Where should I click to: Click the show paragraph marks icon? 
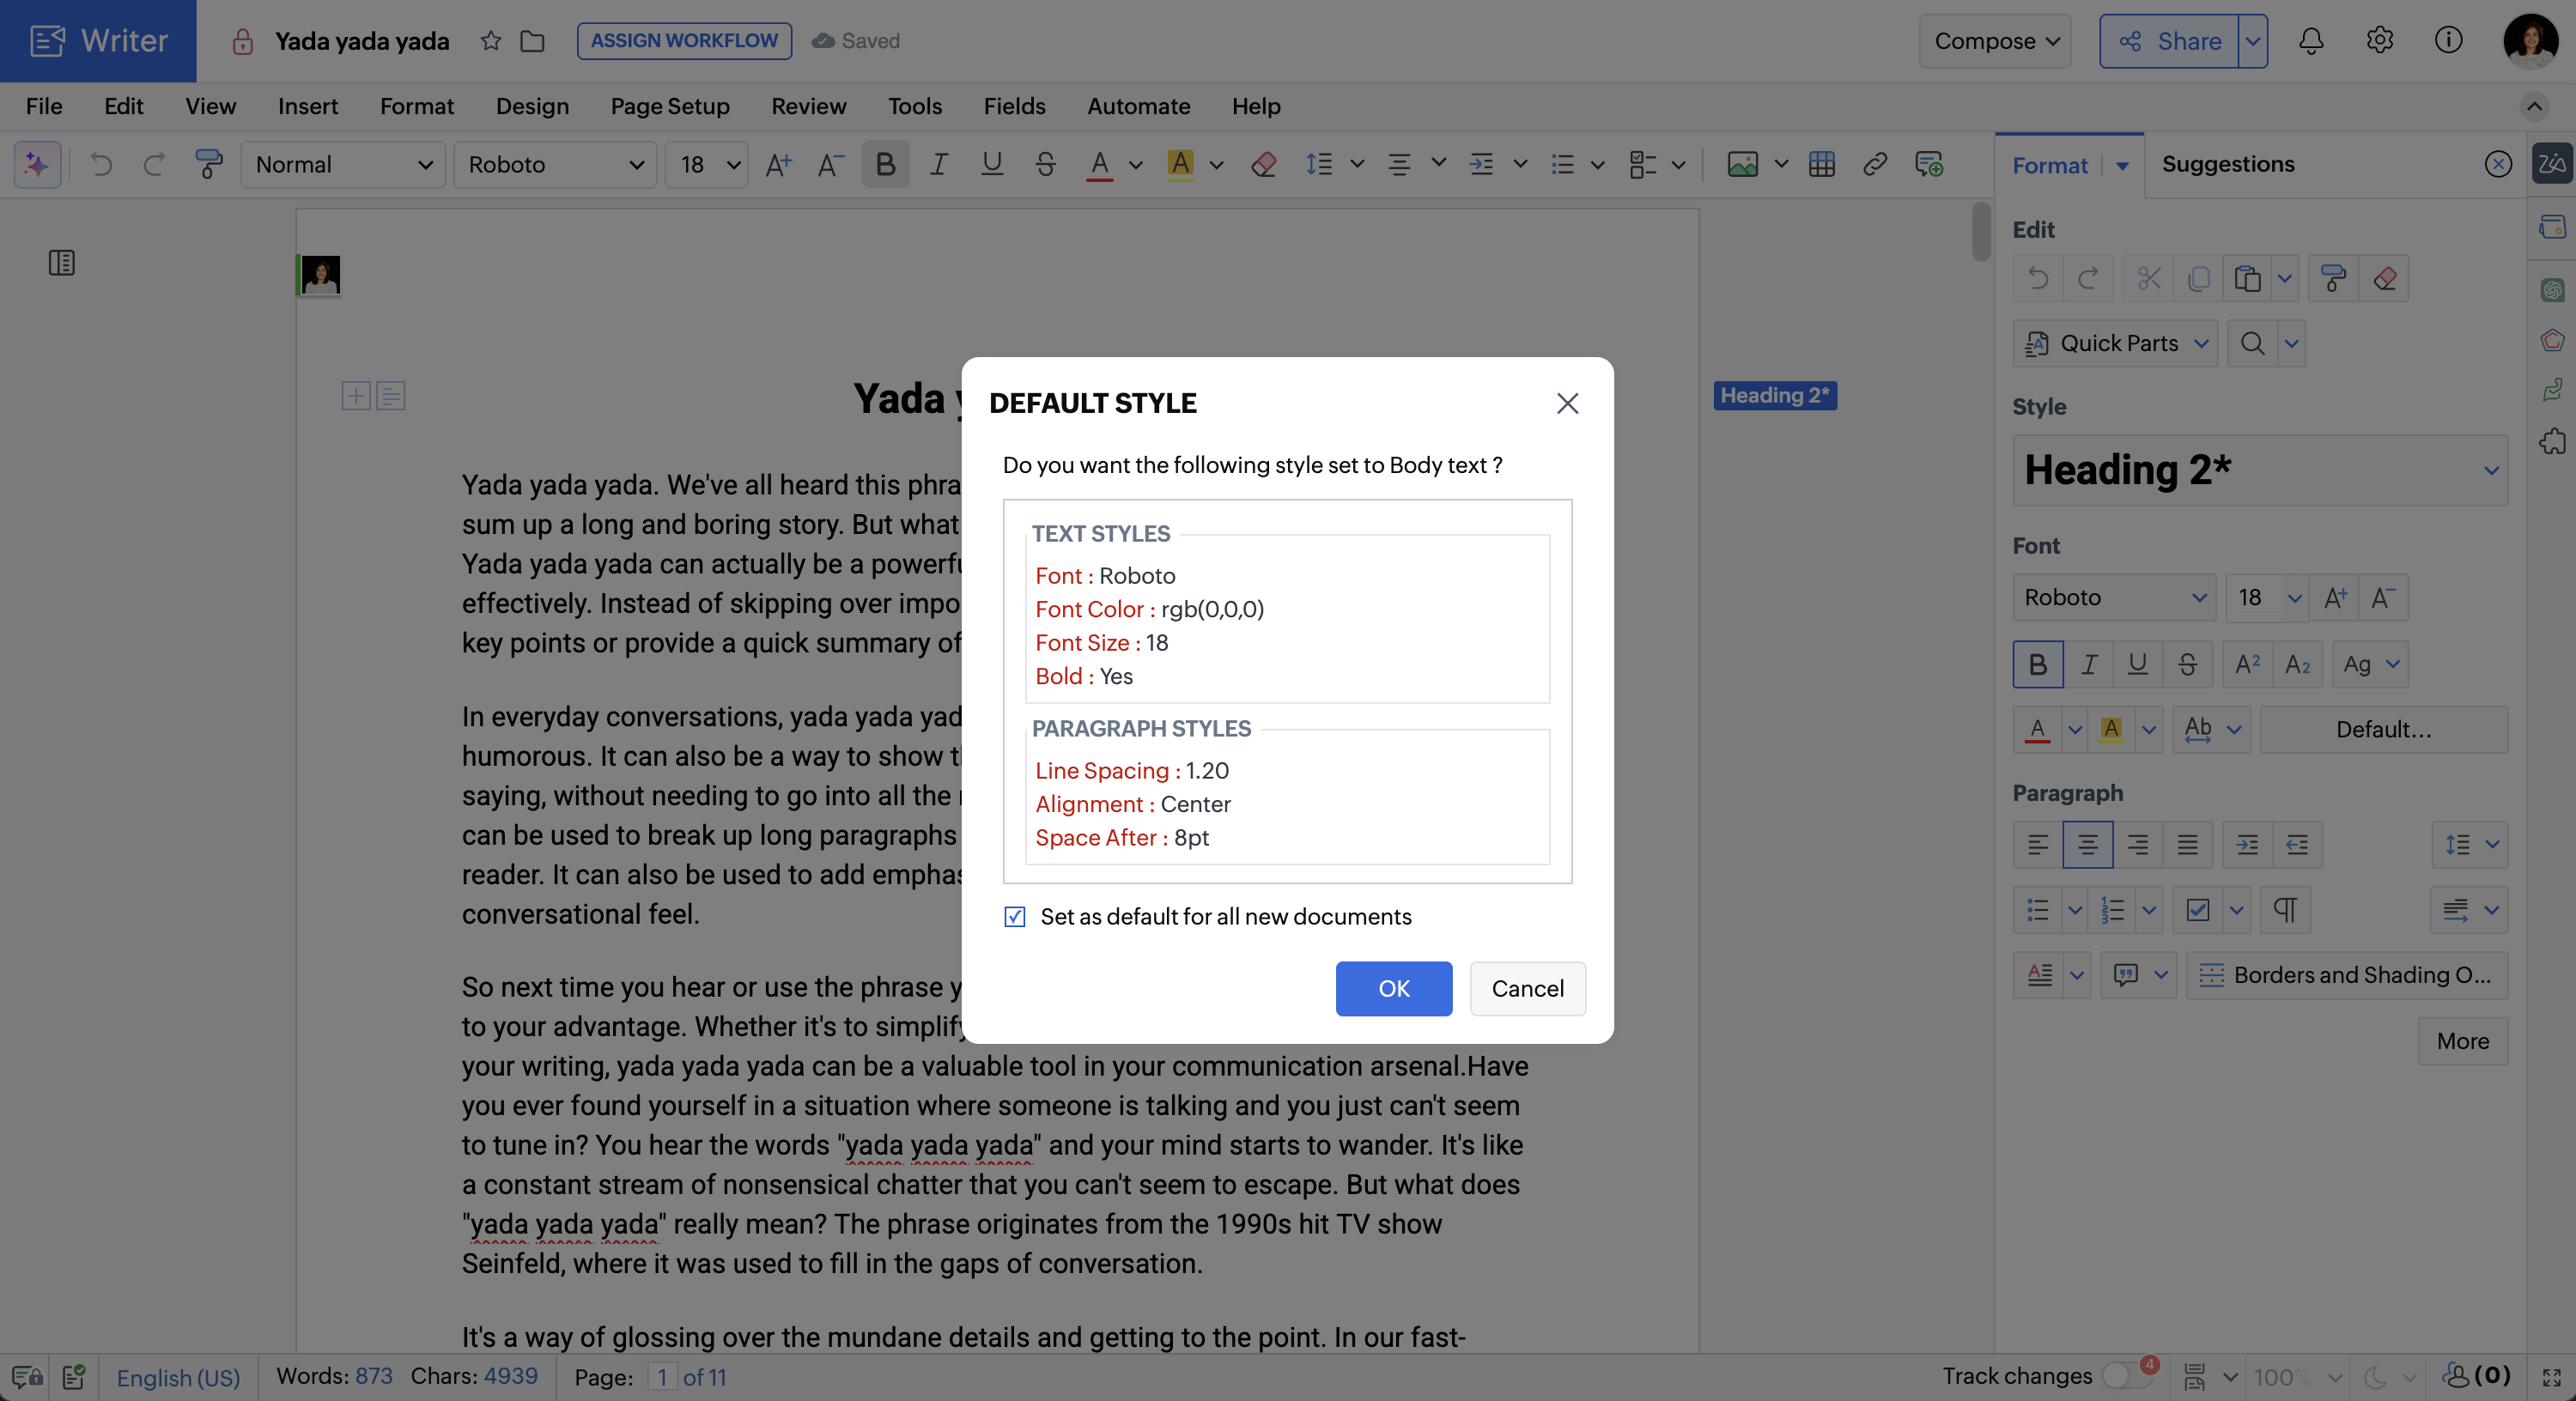click(x=2285, y=910)
